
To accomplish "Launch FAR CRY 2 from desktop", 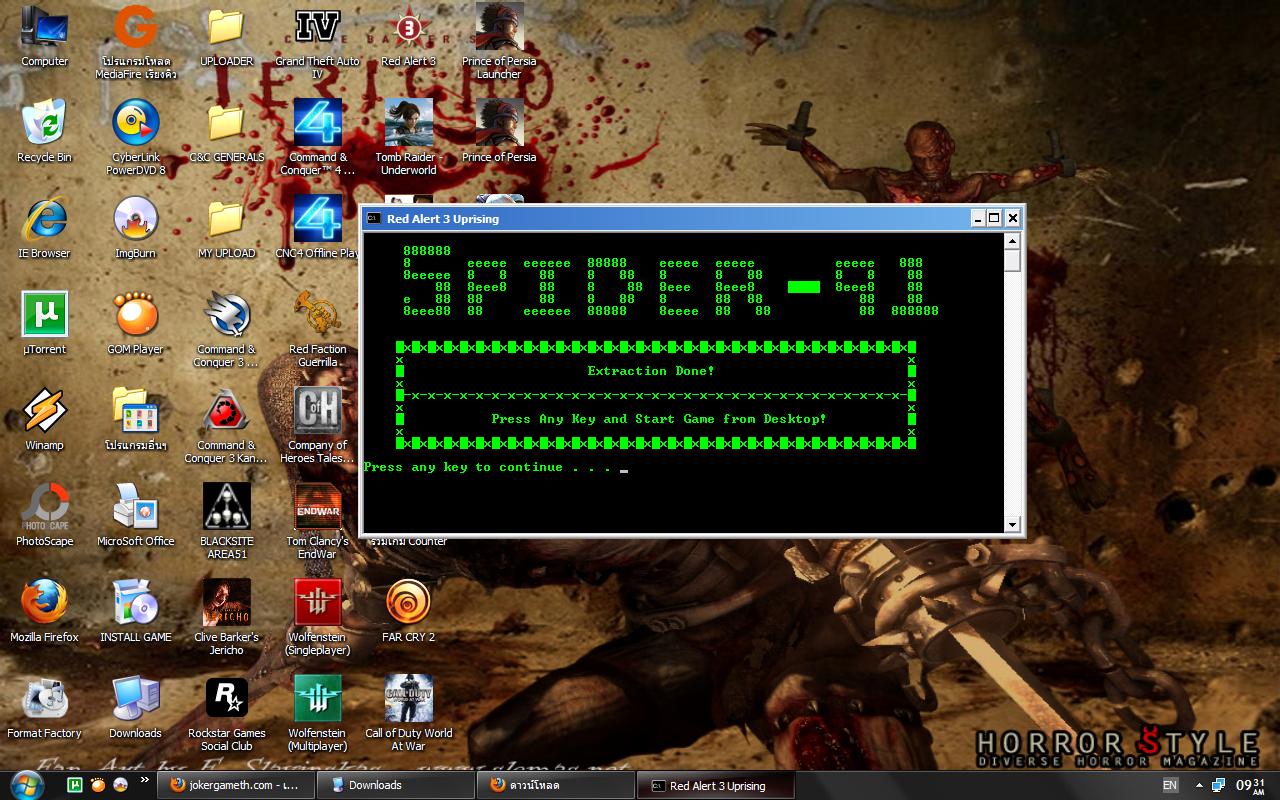I will (409, 611).
